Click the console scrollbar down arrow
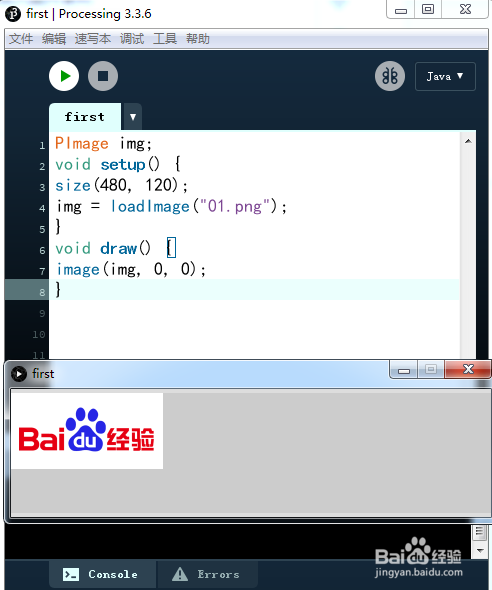The image size is (492, 590). click(480, 550)
